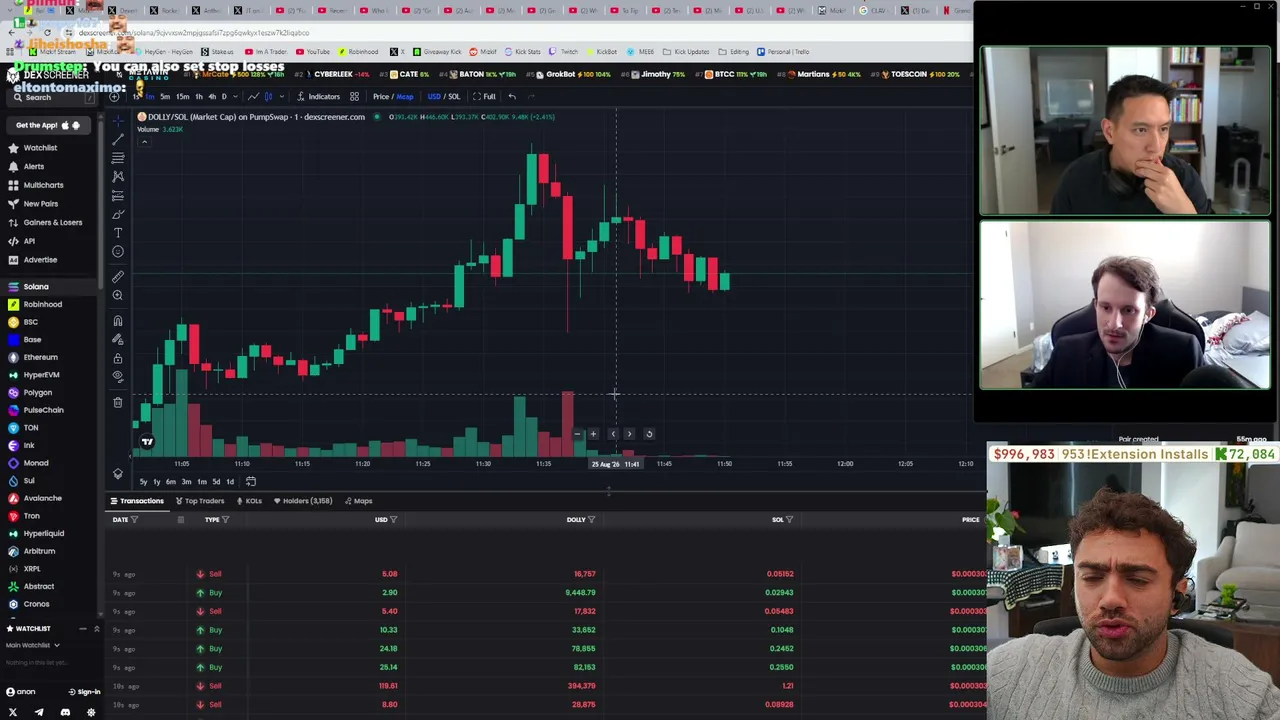Open the object tree layers icon

tap(118, 474)
